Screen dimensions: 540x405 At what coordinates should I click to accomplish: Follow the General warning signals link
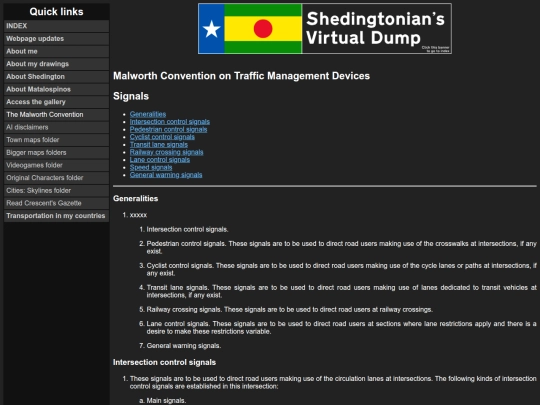[166, 175]
